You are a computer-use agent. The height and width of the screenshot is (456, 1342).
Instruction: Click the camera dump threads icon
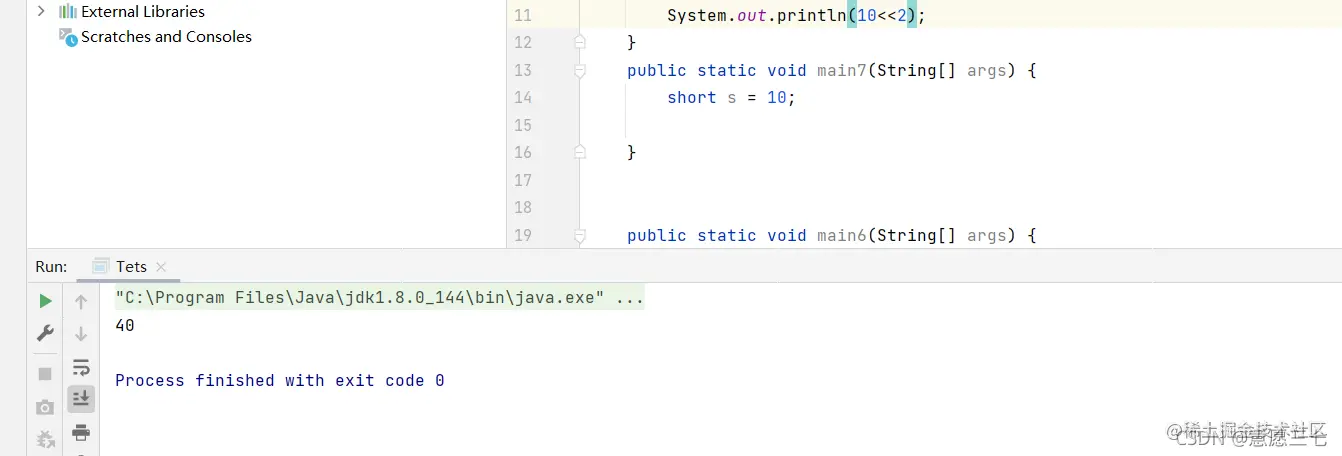tap(45, 407)
